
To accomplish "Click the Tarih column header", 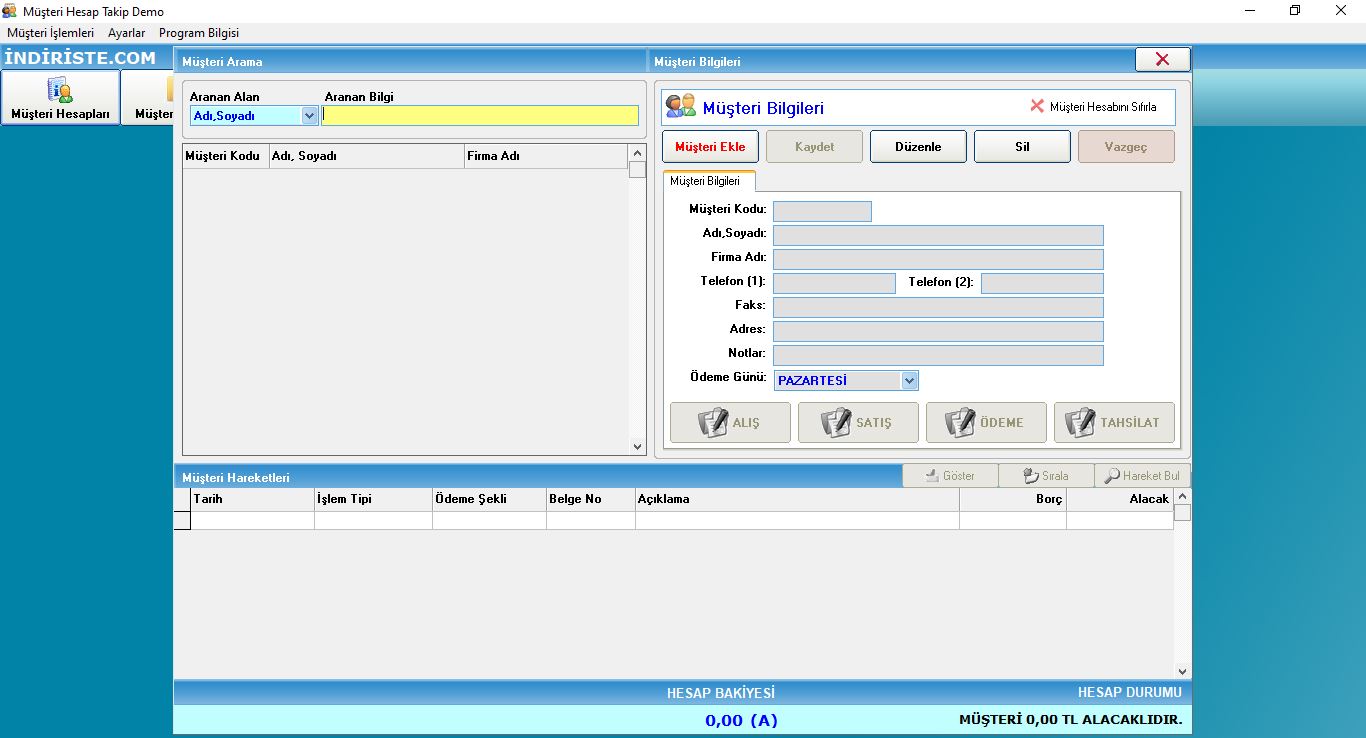I will [252, 499].
